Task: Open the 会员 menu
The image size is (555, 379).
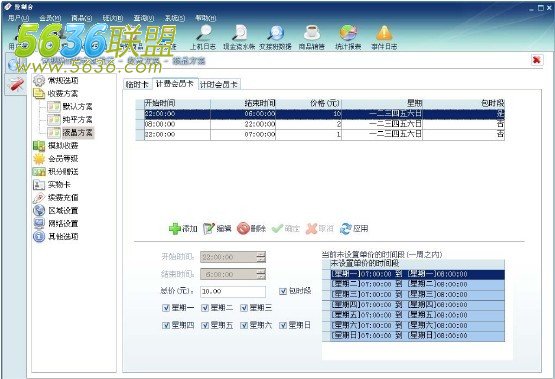Action: pos(50,18)
